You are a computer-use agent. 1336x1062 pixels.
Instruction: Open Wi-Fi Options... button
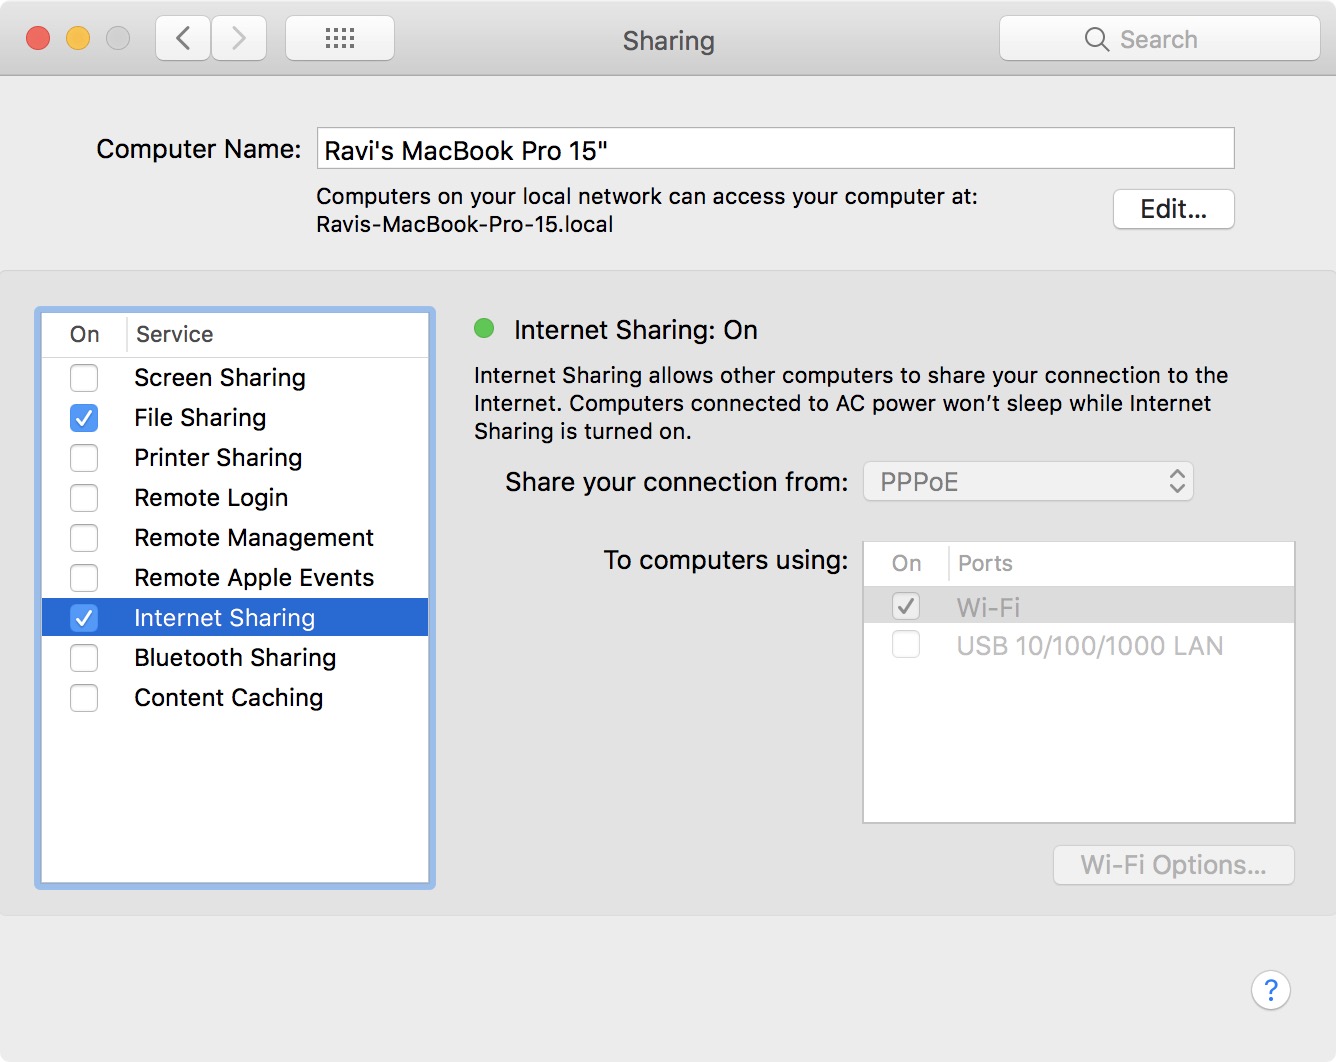(1173, 865)
